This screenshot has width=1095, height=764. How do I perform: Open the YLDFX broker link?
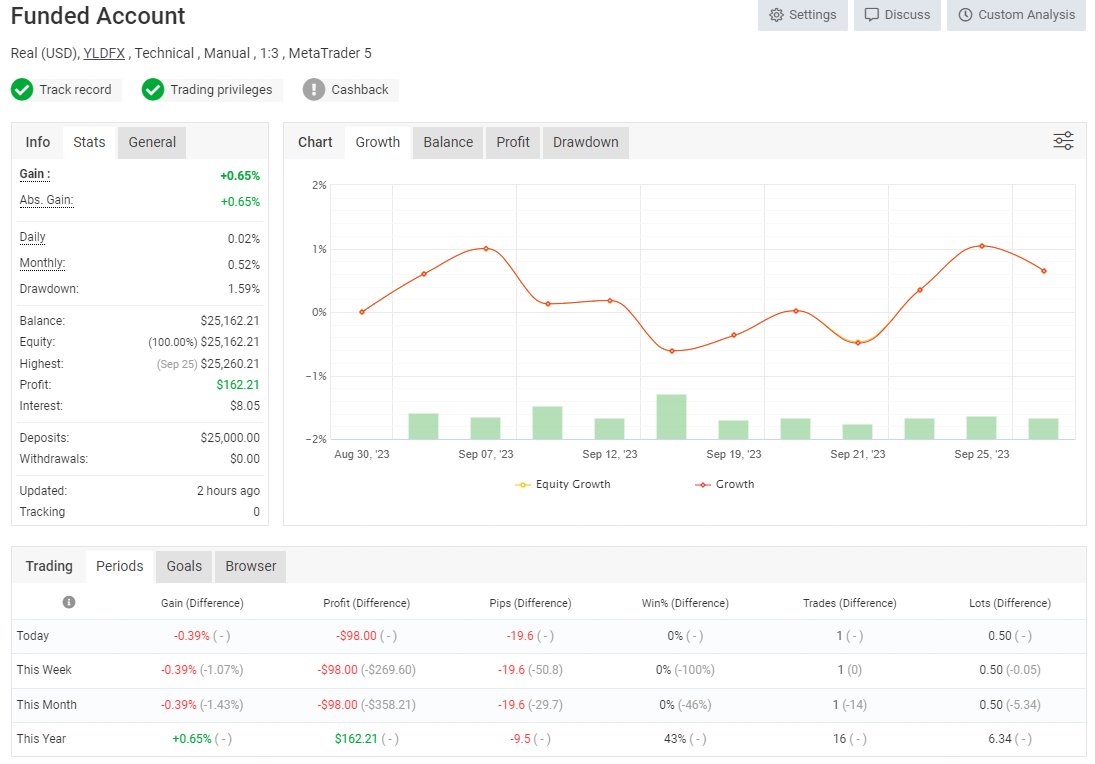pos(104,53)
